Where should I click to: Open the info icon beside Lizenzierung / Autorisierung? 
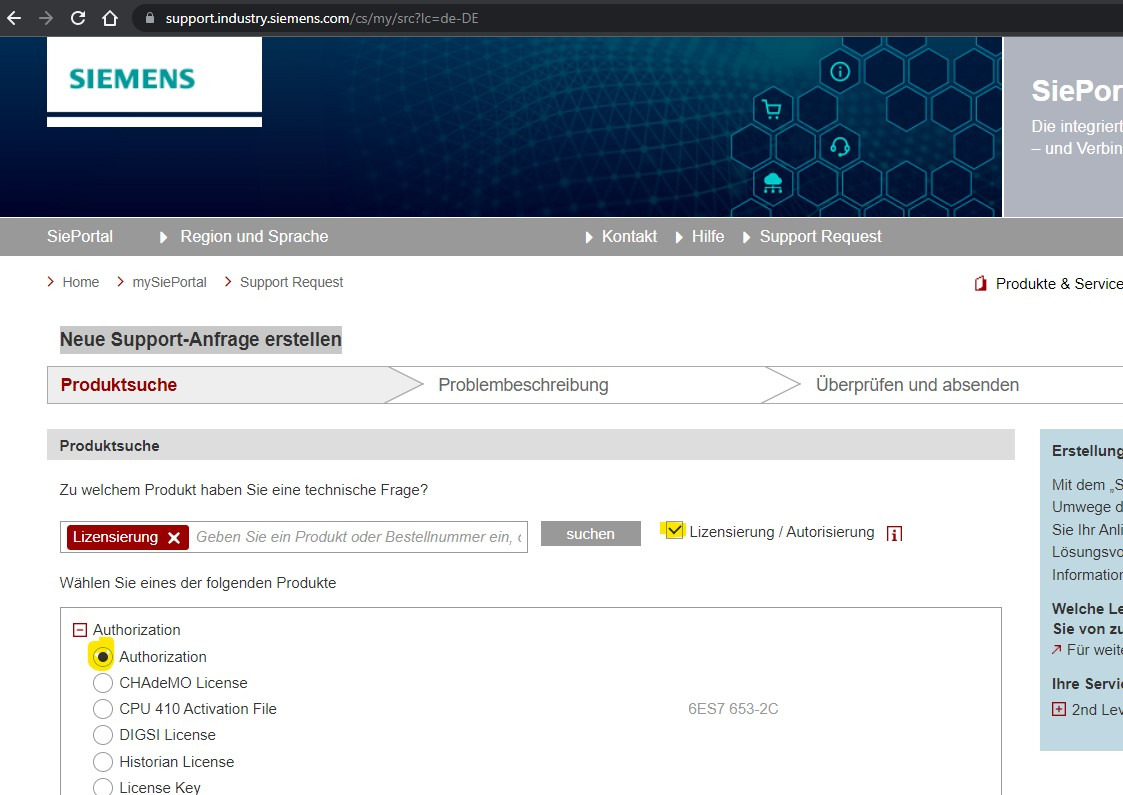coord(894,534)
